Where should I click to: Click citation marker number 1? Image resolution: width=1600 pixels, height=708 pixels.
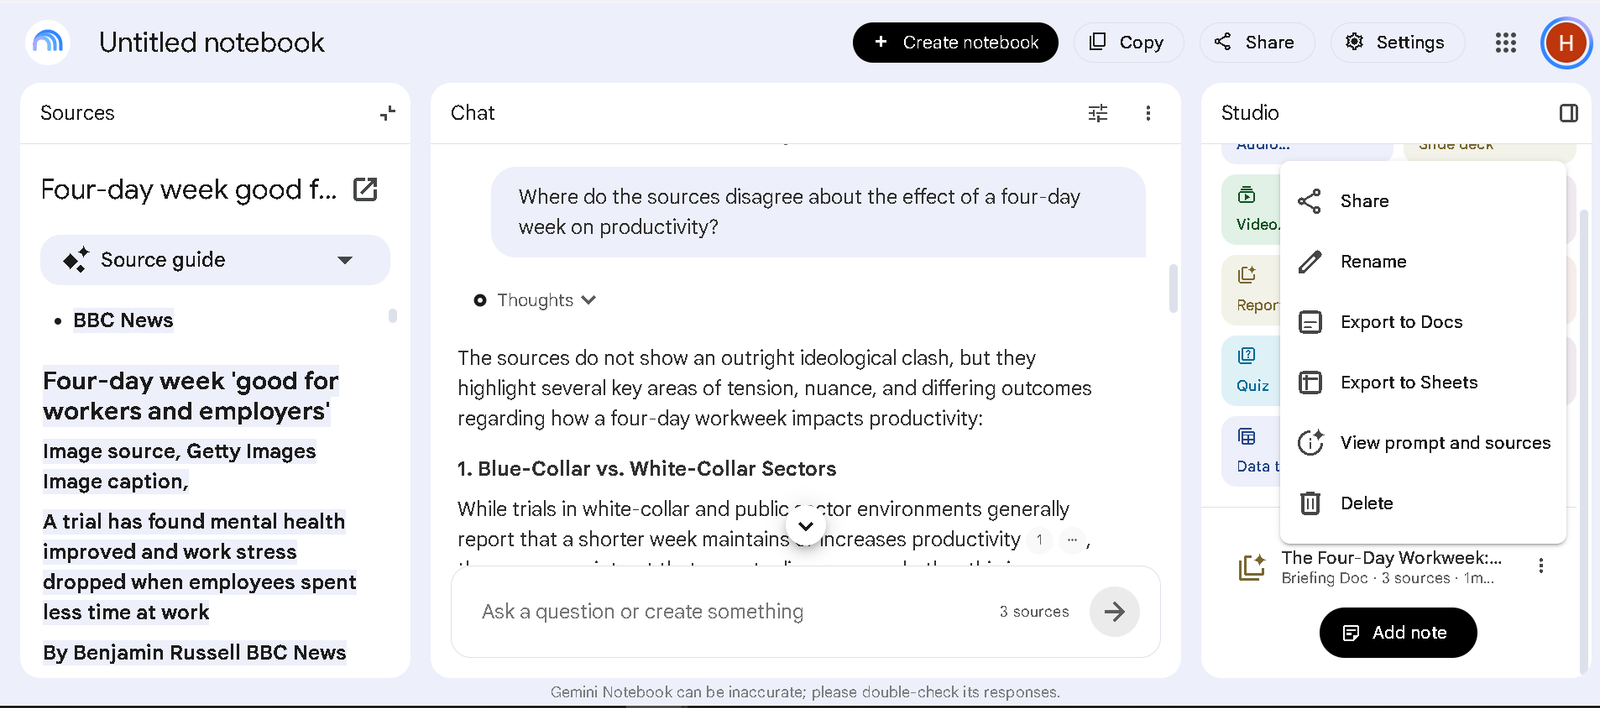click(x=1040, y=540)
